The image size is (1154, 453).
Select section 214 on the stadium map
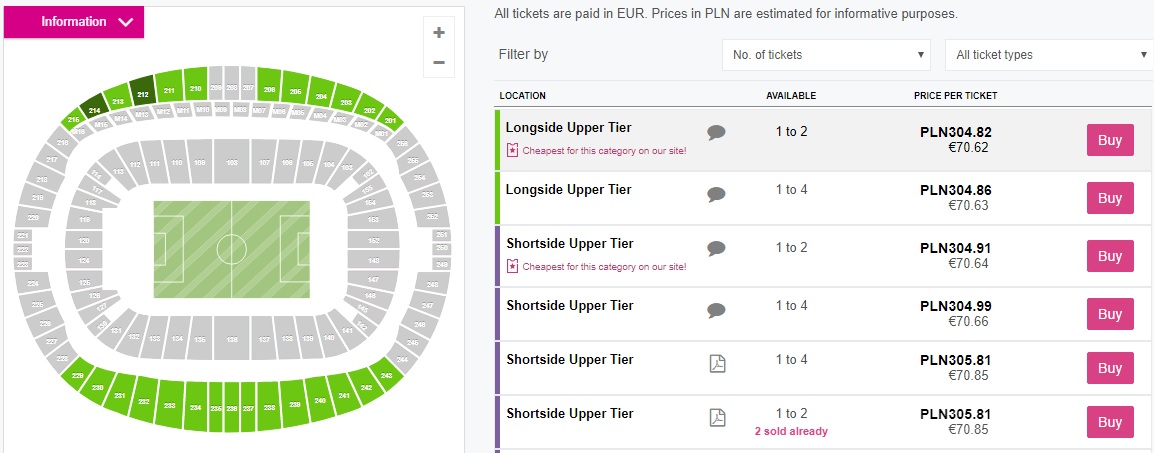(x=95, y=110)
